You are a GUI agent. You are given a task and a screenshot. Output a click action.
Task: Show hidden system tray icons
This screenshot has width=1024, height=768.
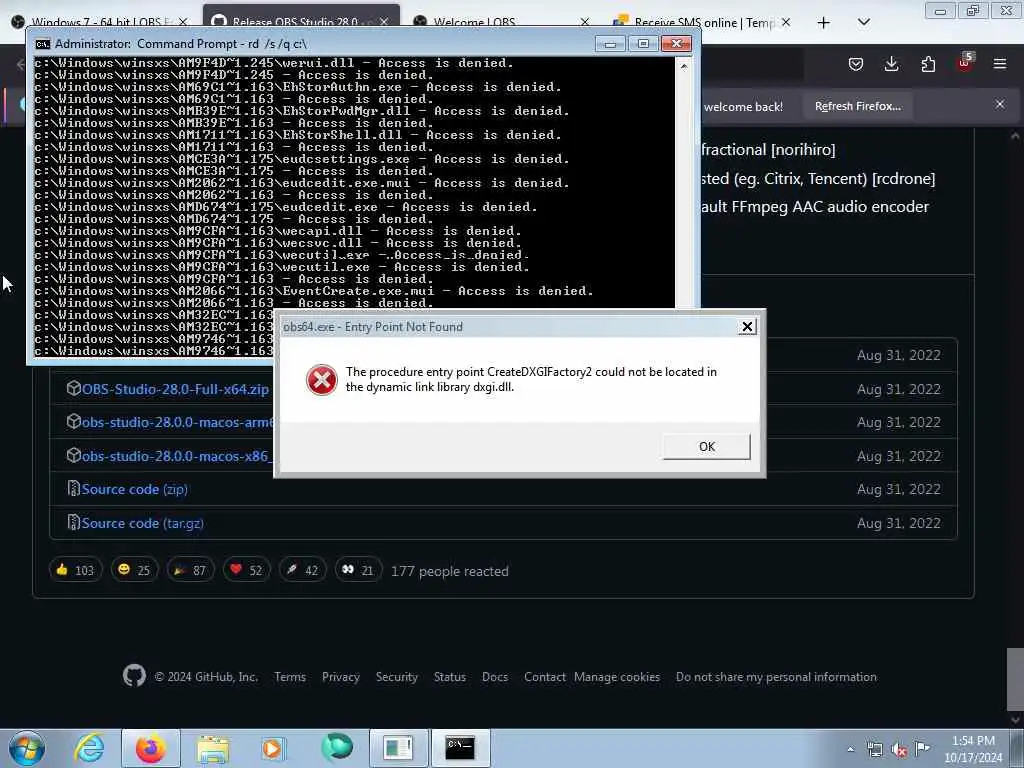pos(850,750)
